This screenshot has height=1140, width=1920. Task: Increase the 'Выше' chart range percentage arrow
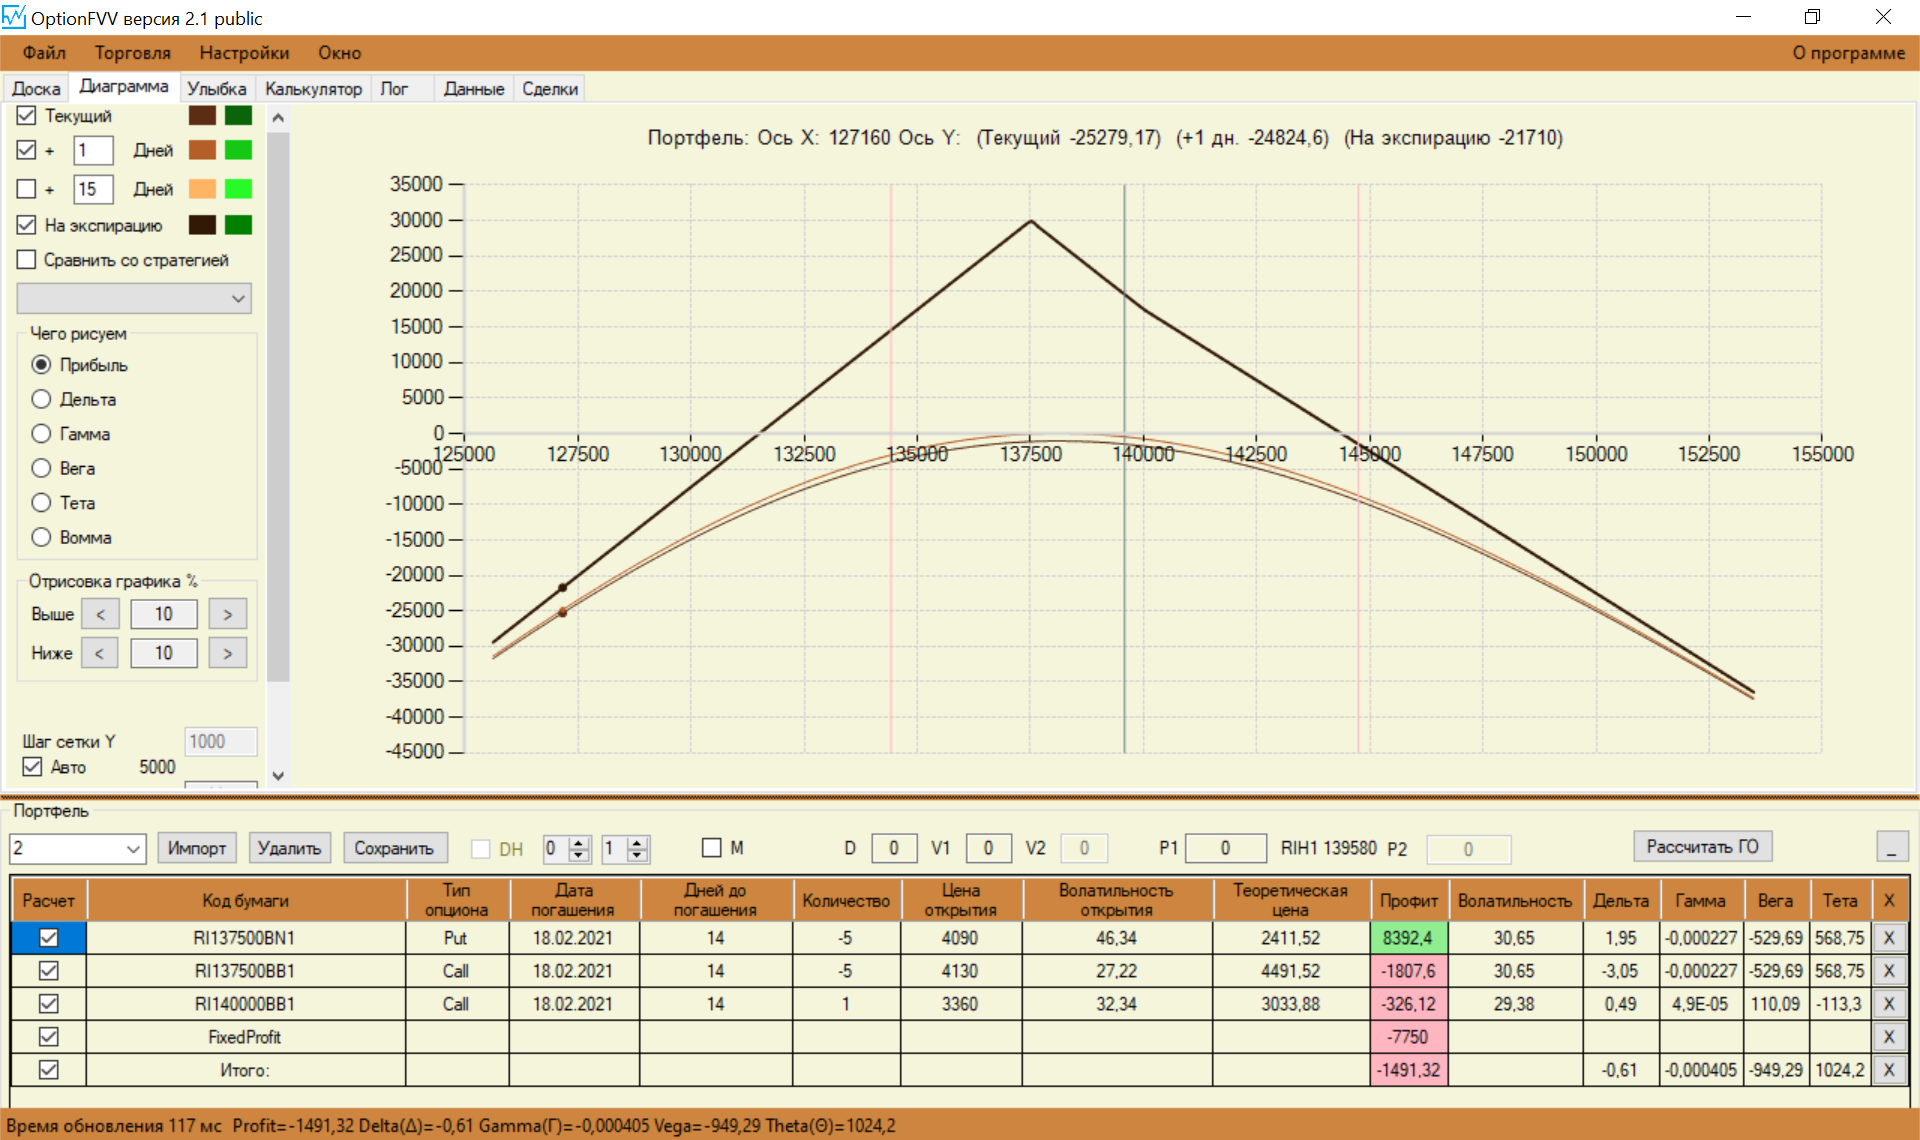pos(227,614)
